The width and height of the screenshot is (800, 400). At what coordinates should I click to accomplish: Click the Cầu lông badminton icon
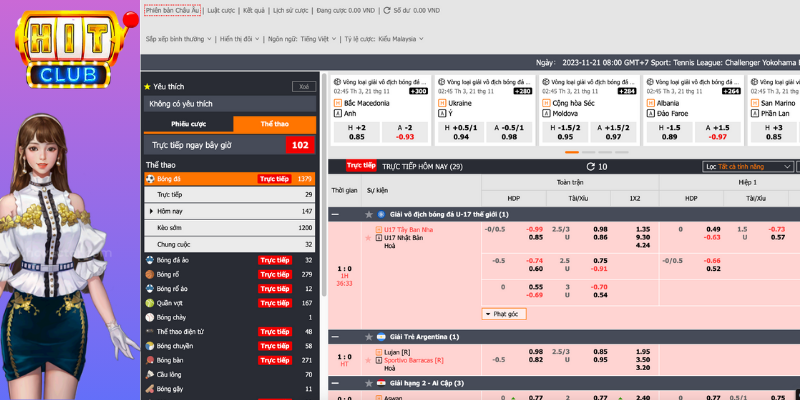pos(149,374)
